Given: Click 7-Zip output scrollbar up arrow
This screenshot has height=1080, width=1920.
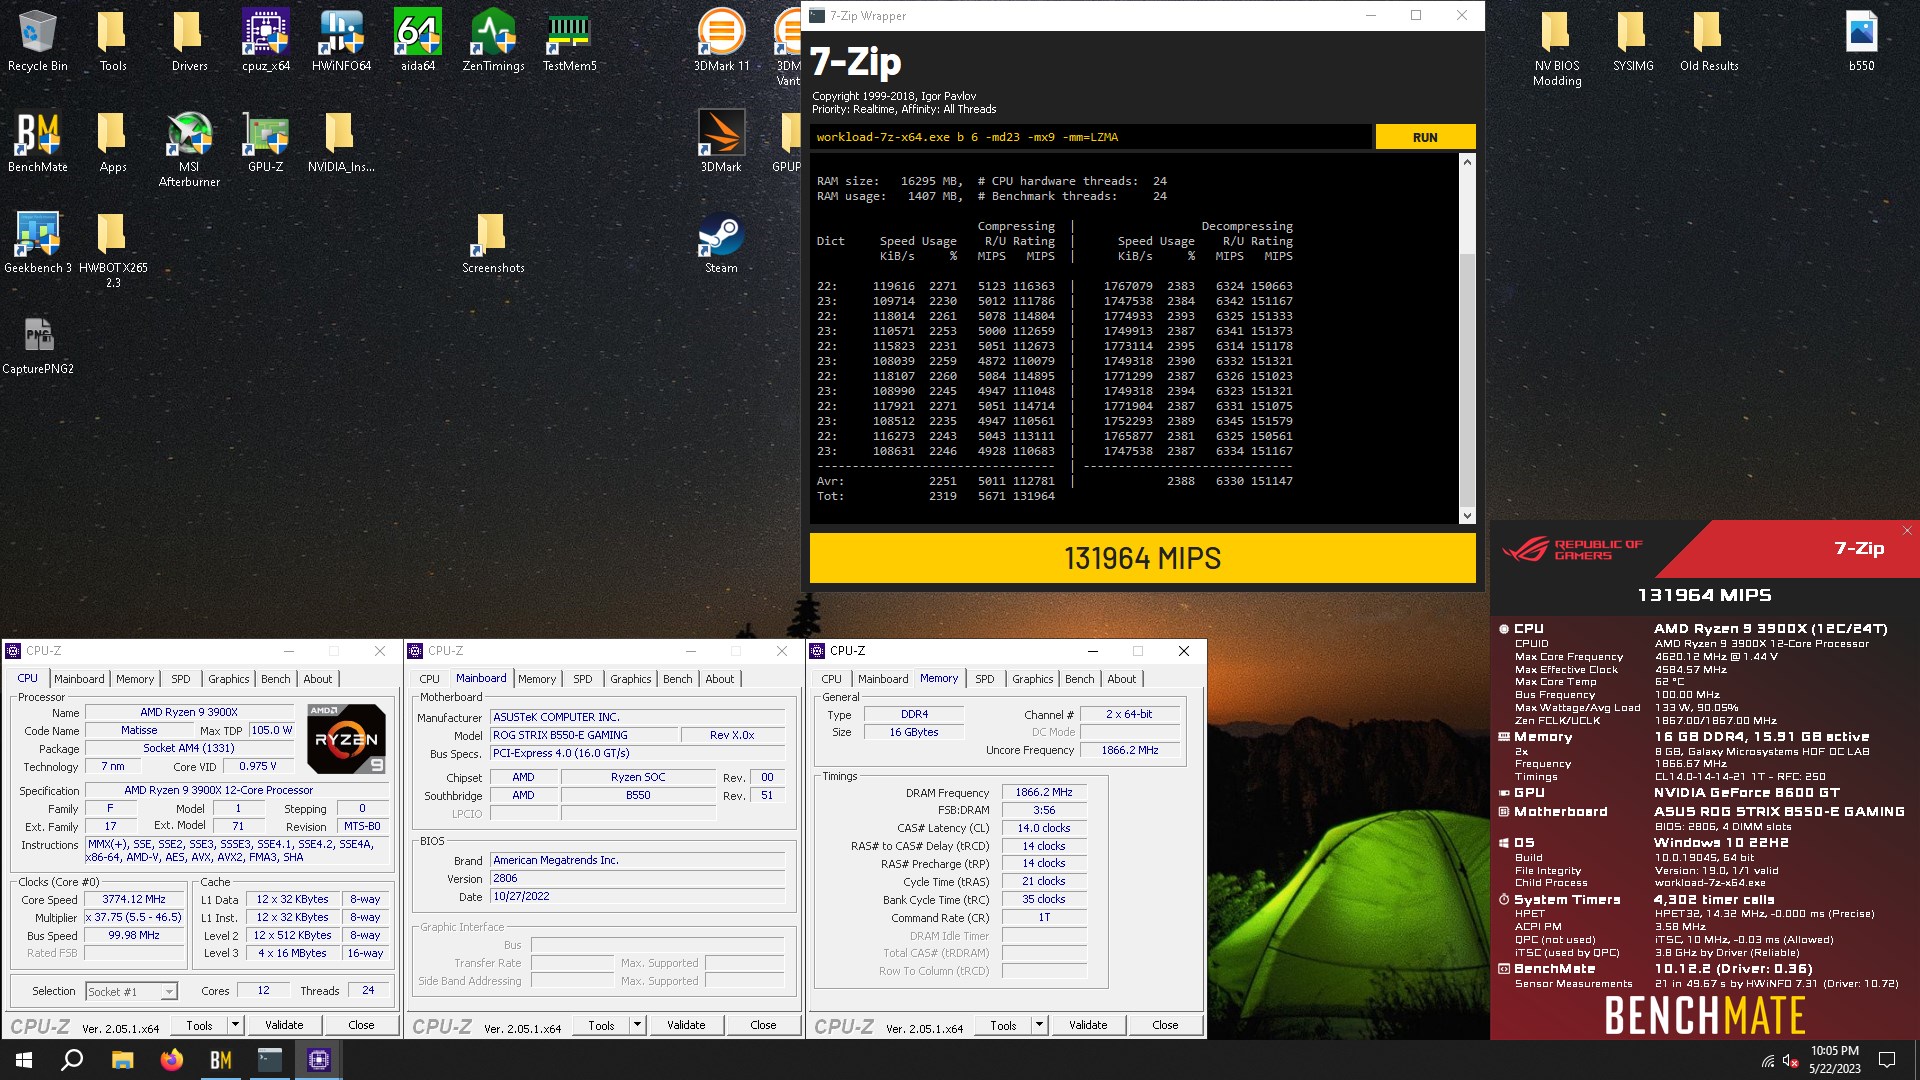Looking at the screenshot, I should pyautogui.click(x=1467, y=161).
